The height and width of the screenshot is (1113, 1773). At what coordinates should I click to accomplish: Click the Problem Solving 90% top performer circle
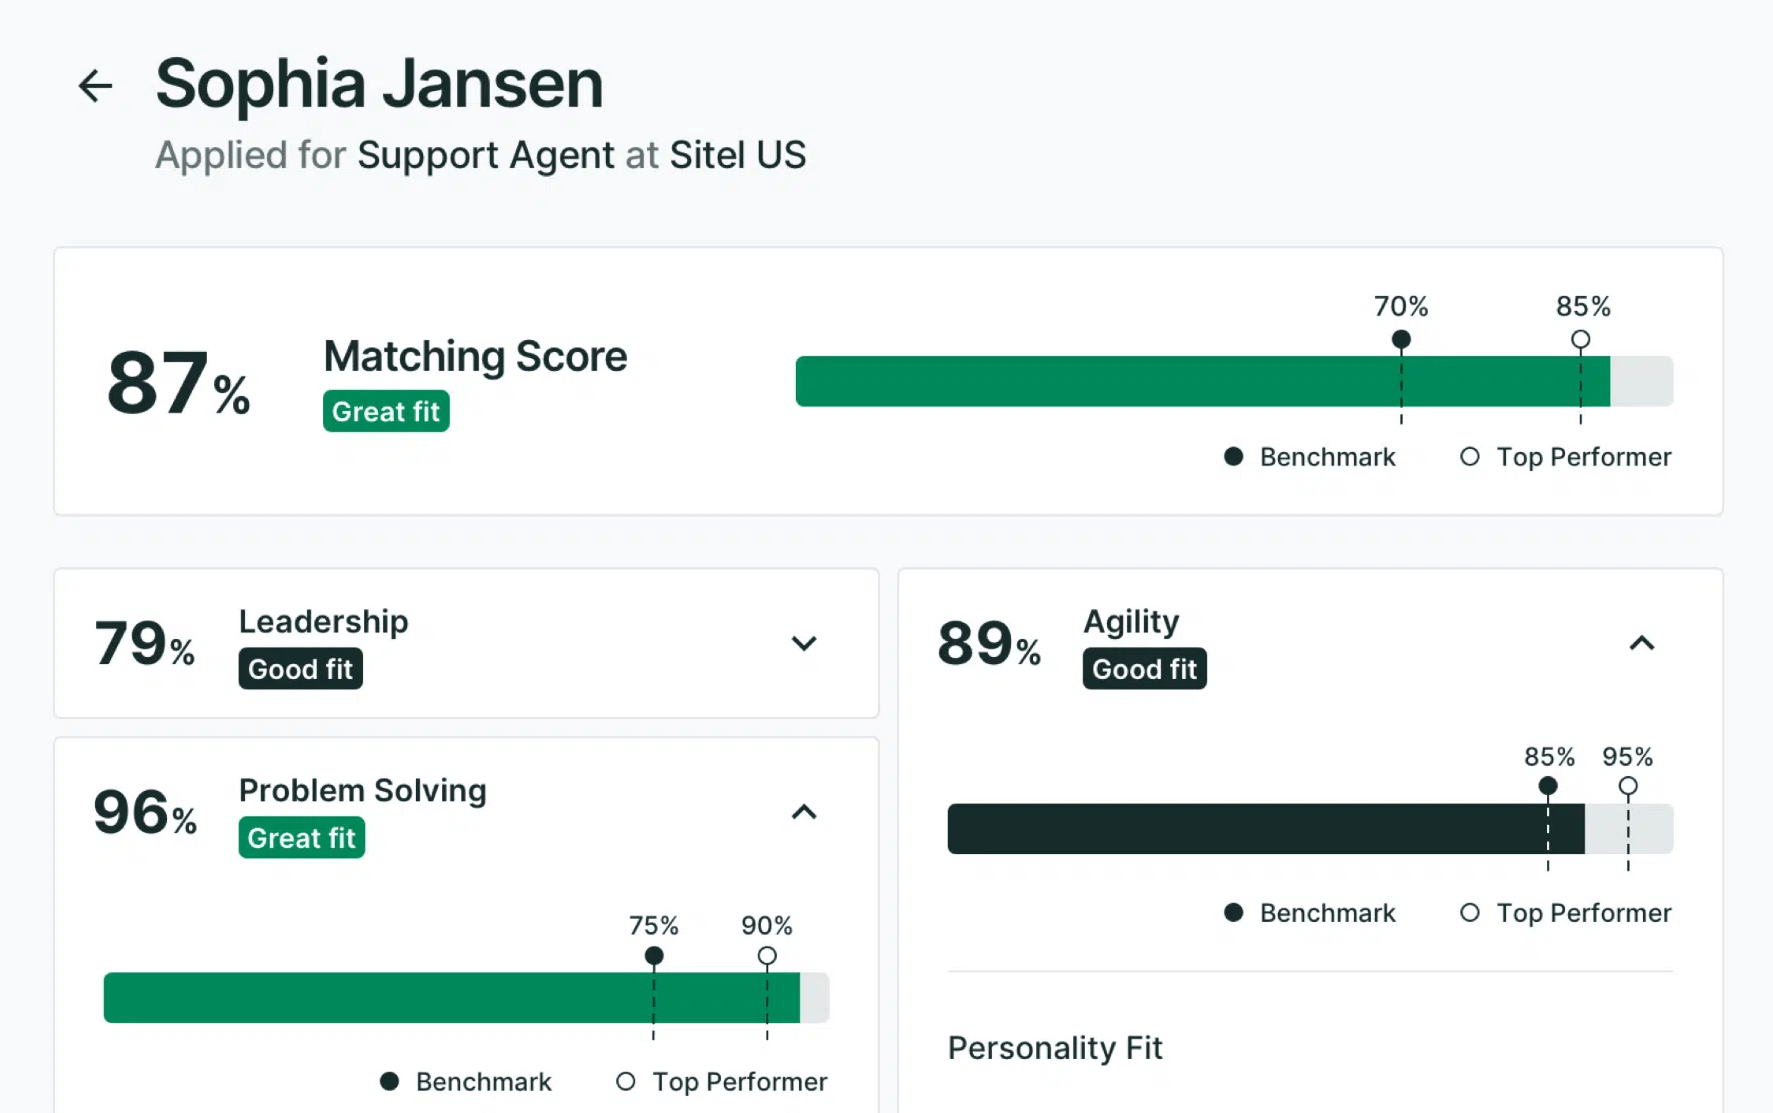coord(767,956)
